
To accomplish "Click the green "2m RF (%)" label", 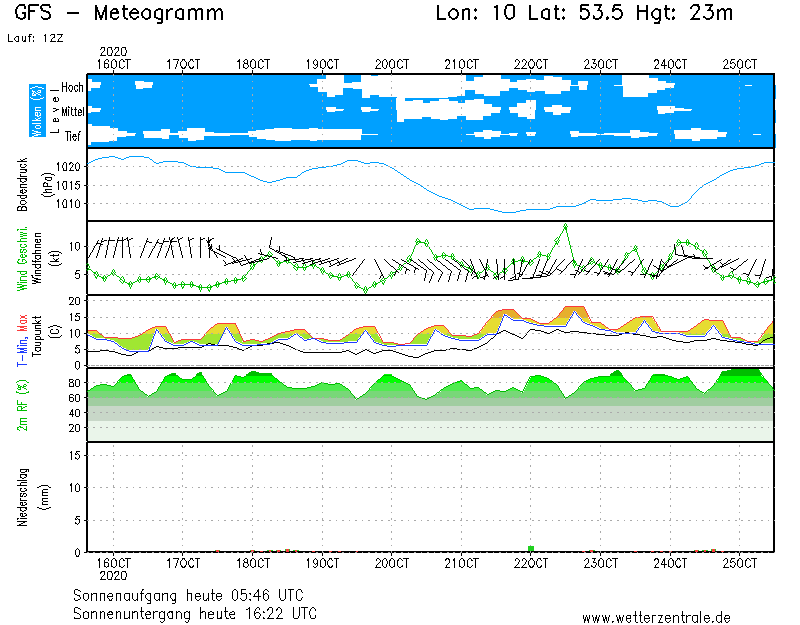I will tap(22, 405).
